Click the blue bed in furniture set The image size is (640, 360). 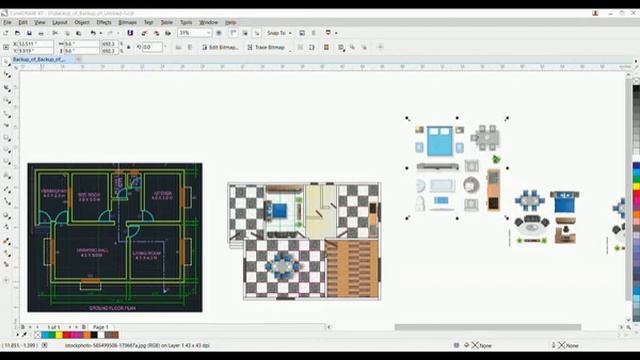440,141
